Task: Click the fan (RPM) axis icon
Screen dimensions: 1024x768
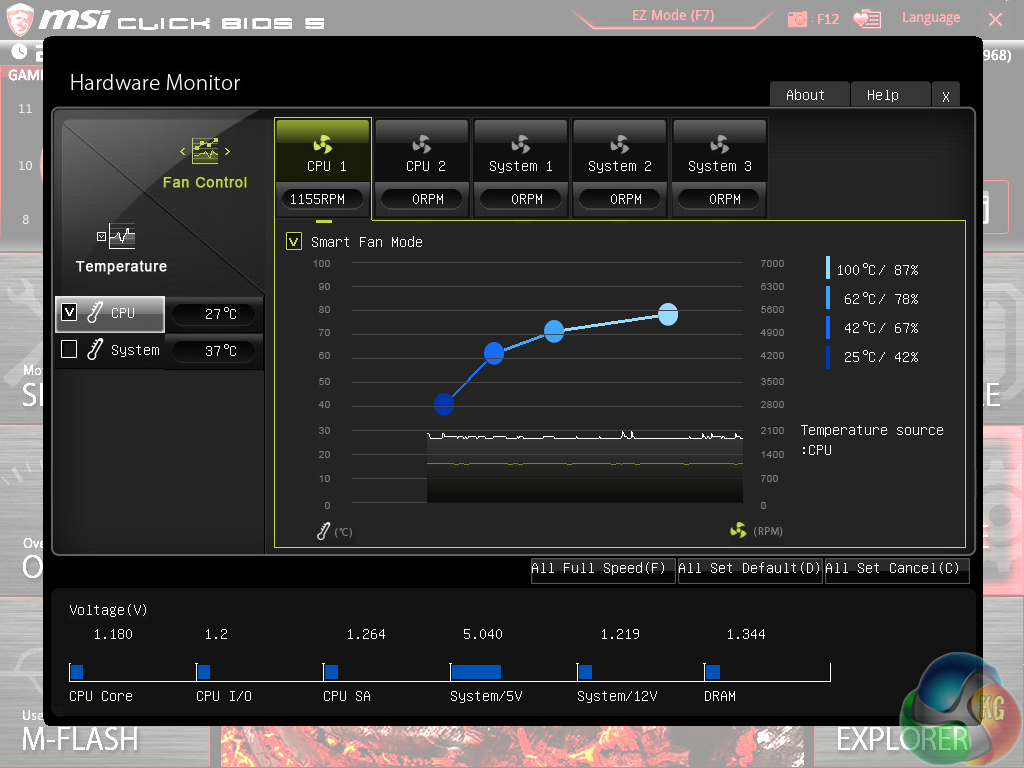Action: [x=739, y=530]
